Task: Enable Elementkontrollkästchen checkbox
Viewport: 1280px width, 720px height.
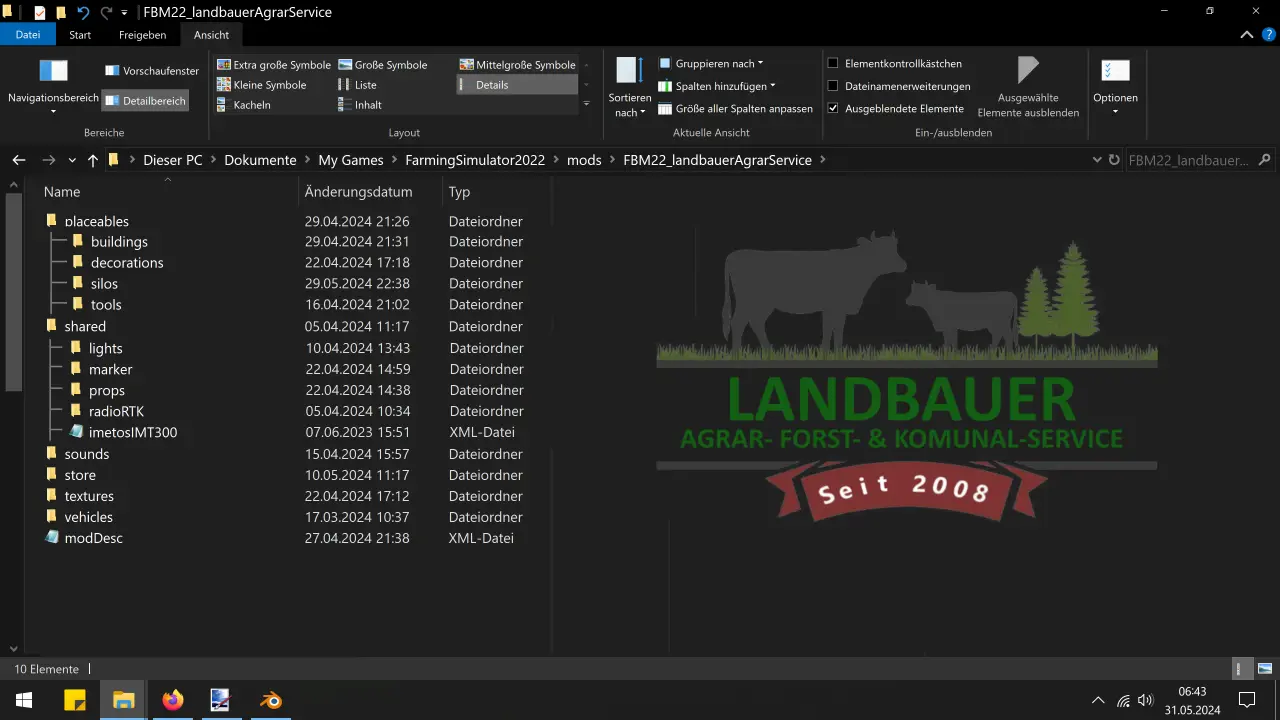Action: click(x=833, y=63)
